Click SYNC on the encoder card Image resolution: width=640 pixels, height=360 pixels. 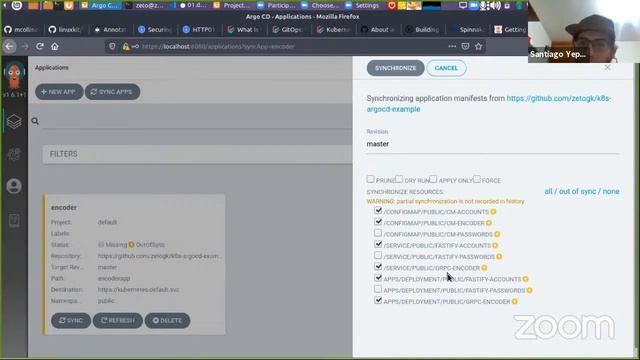tap(71, 320)
